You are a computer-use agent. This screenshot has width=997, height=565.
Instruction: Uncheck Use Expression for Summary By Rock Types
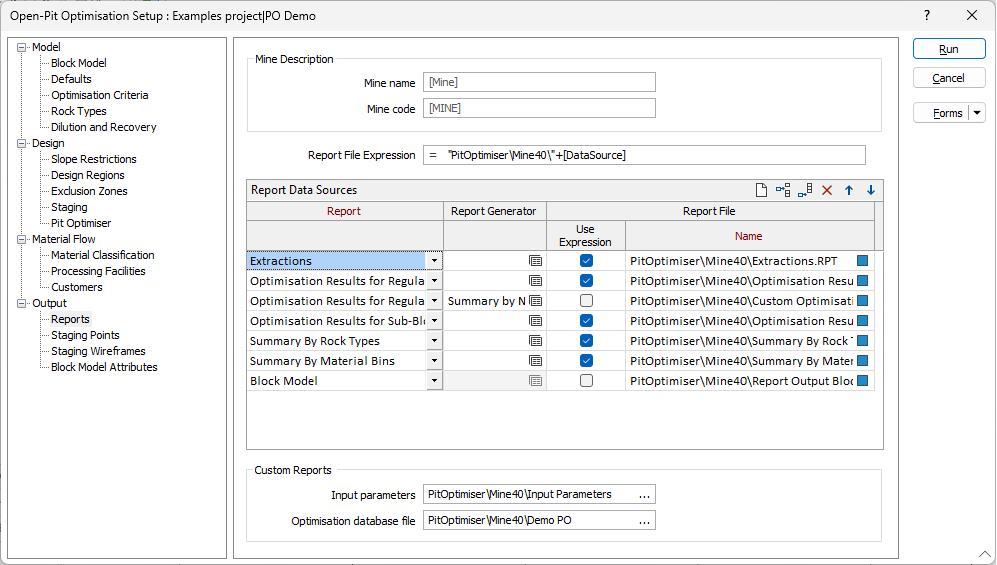[586, 341]
